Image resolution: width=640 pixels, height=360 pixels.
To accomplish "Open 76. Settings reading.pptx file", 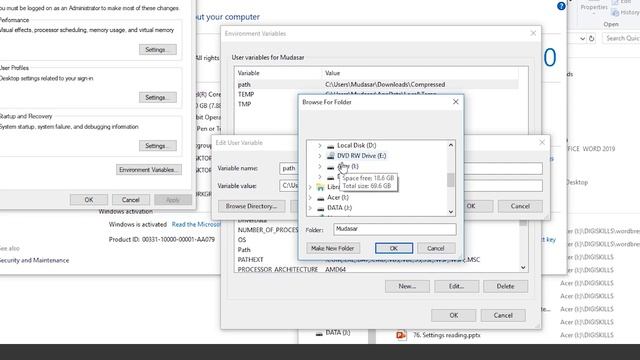I will tap(447, 335).
